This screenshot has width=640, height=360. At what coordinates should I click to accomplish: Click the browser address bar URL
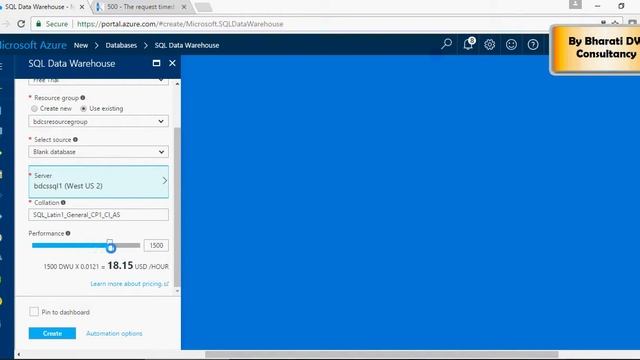tap(180, 24)
